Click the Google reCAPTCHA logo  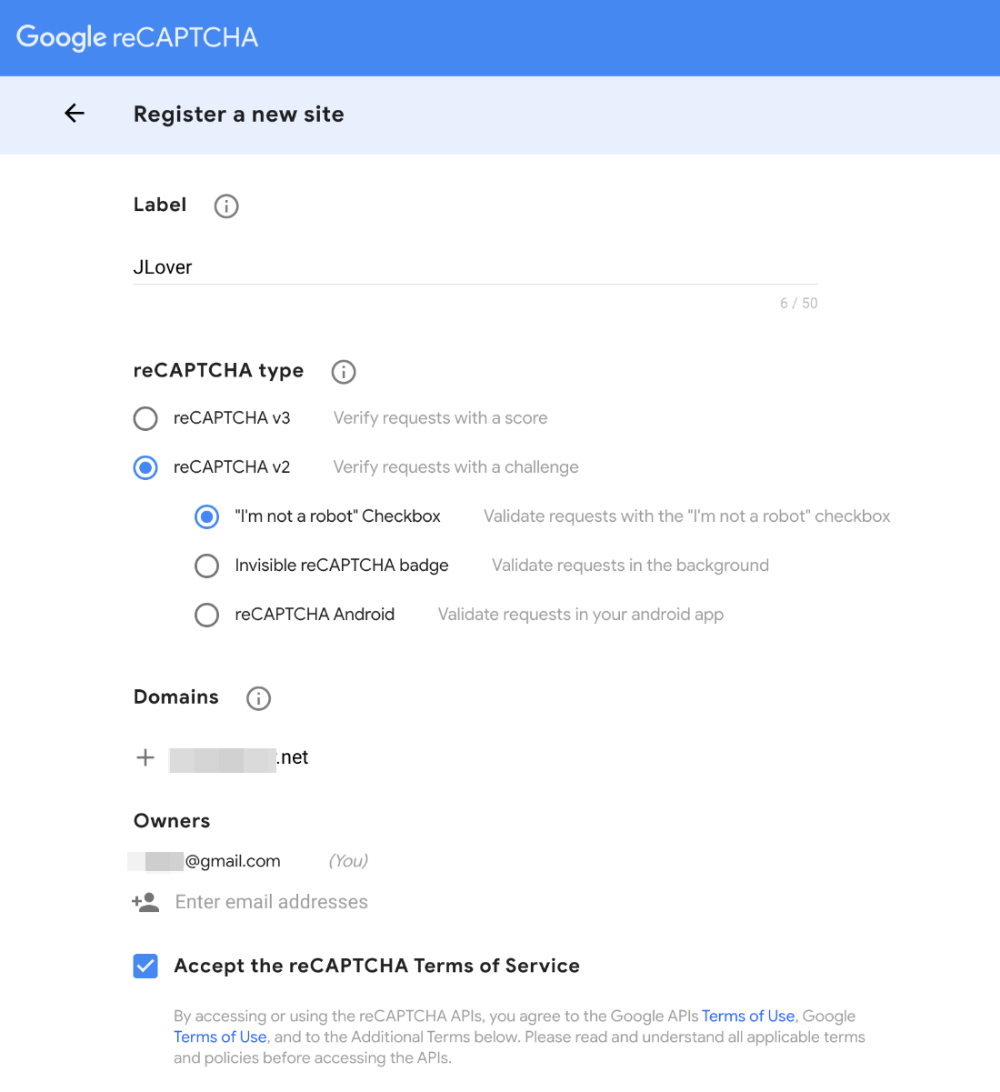137,38
